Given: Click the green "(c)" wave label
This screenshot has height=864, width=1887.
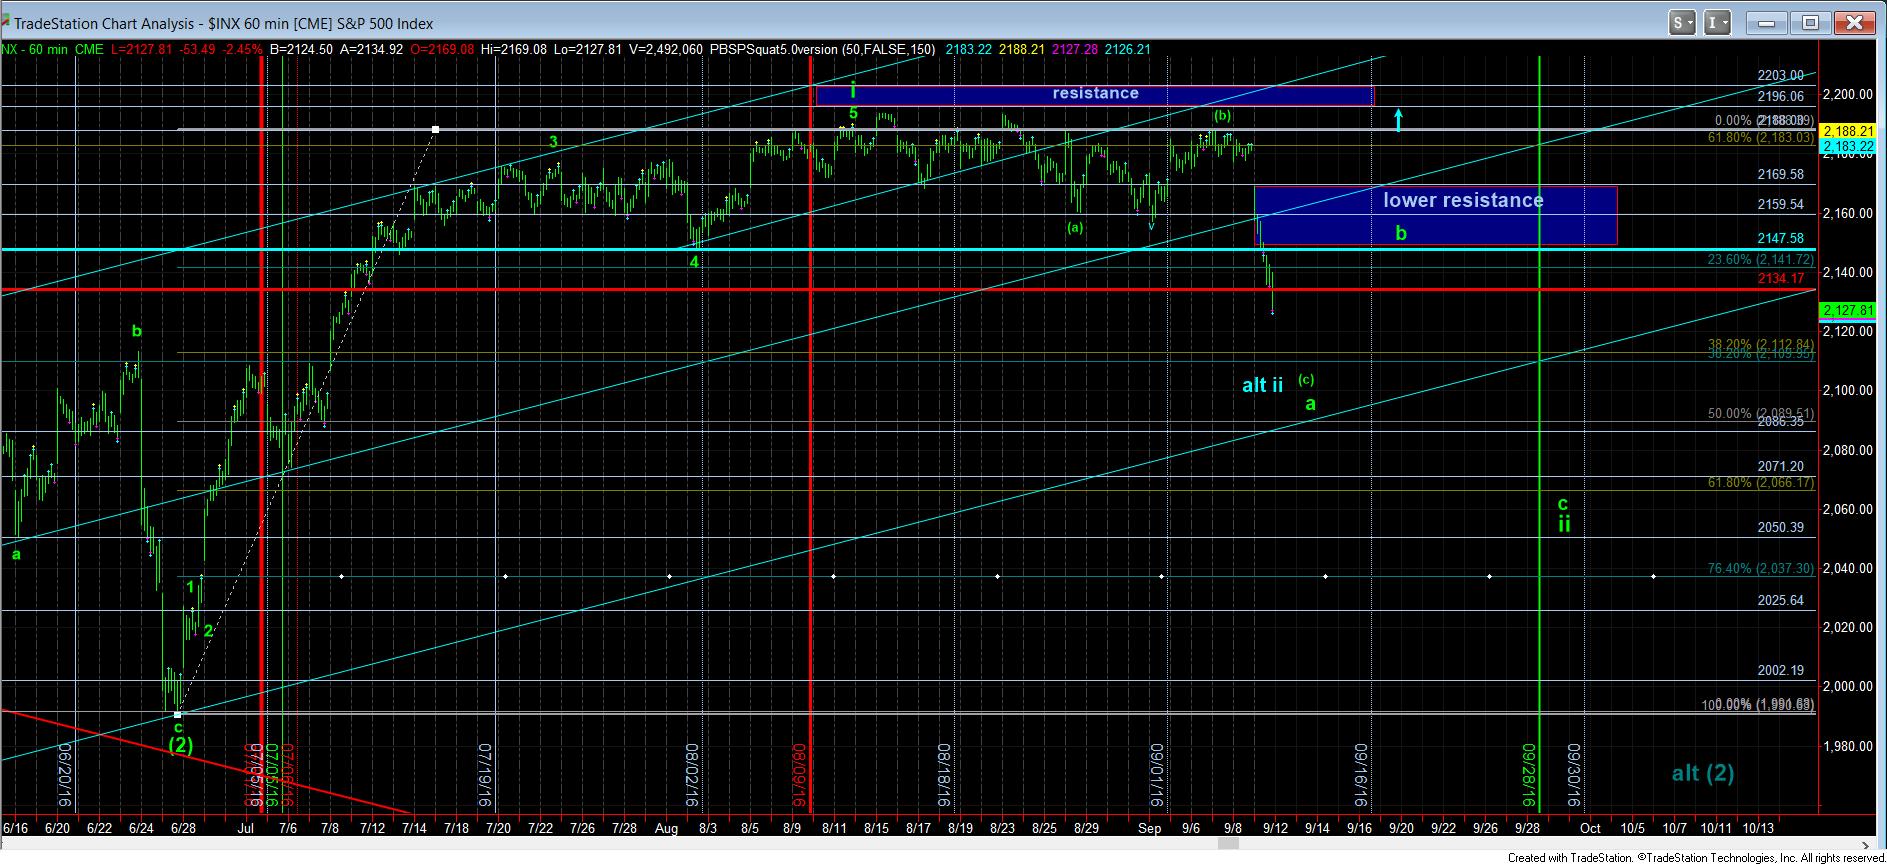Looking at the screenshot, I should coord(1306,380).
